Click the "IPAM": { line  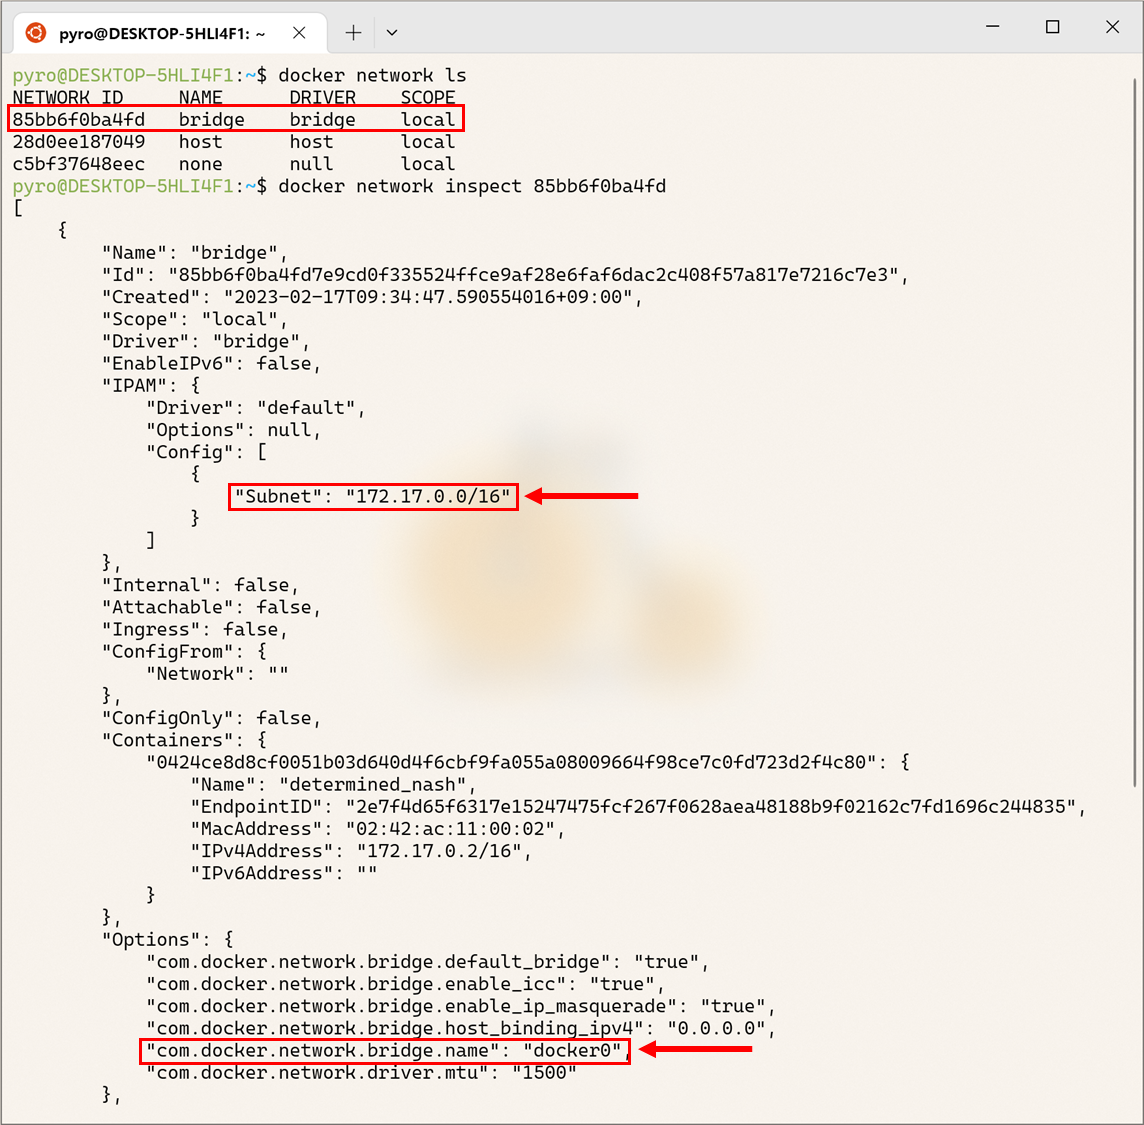tap(151, 385)
